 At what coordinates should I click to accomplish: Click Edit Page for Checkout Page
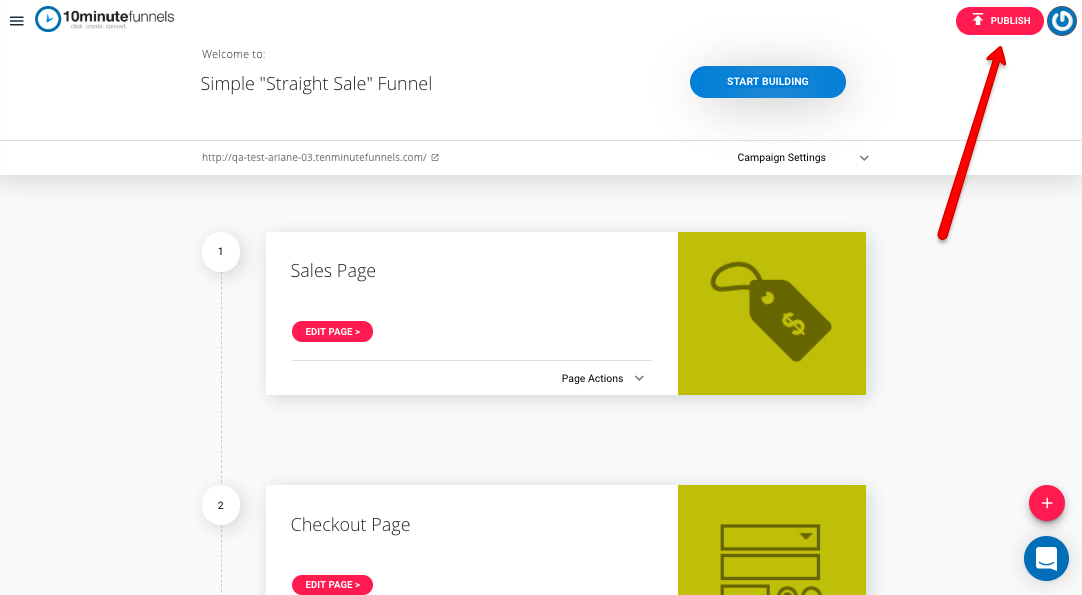332,585
